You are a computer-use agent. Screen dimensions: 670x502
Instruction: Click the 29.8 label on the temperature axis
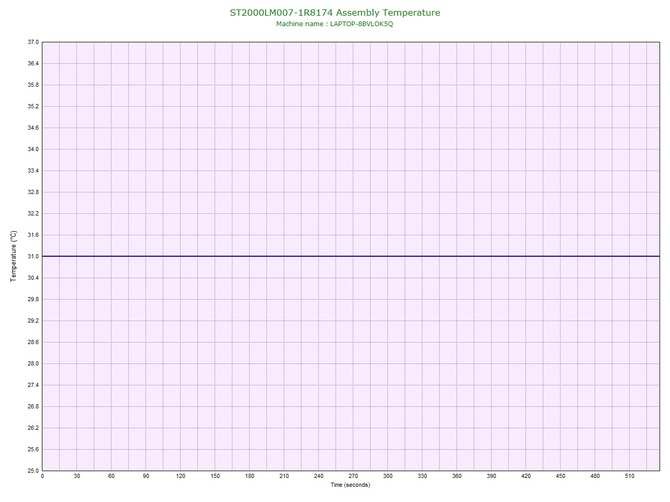pyautogui.click(x=32, y=299)
